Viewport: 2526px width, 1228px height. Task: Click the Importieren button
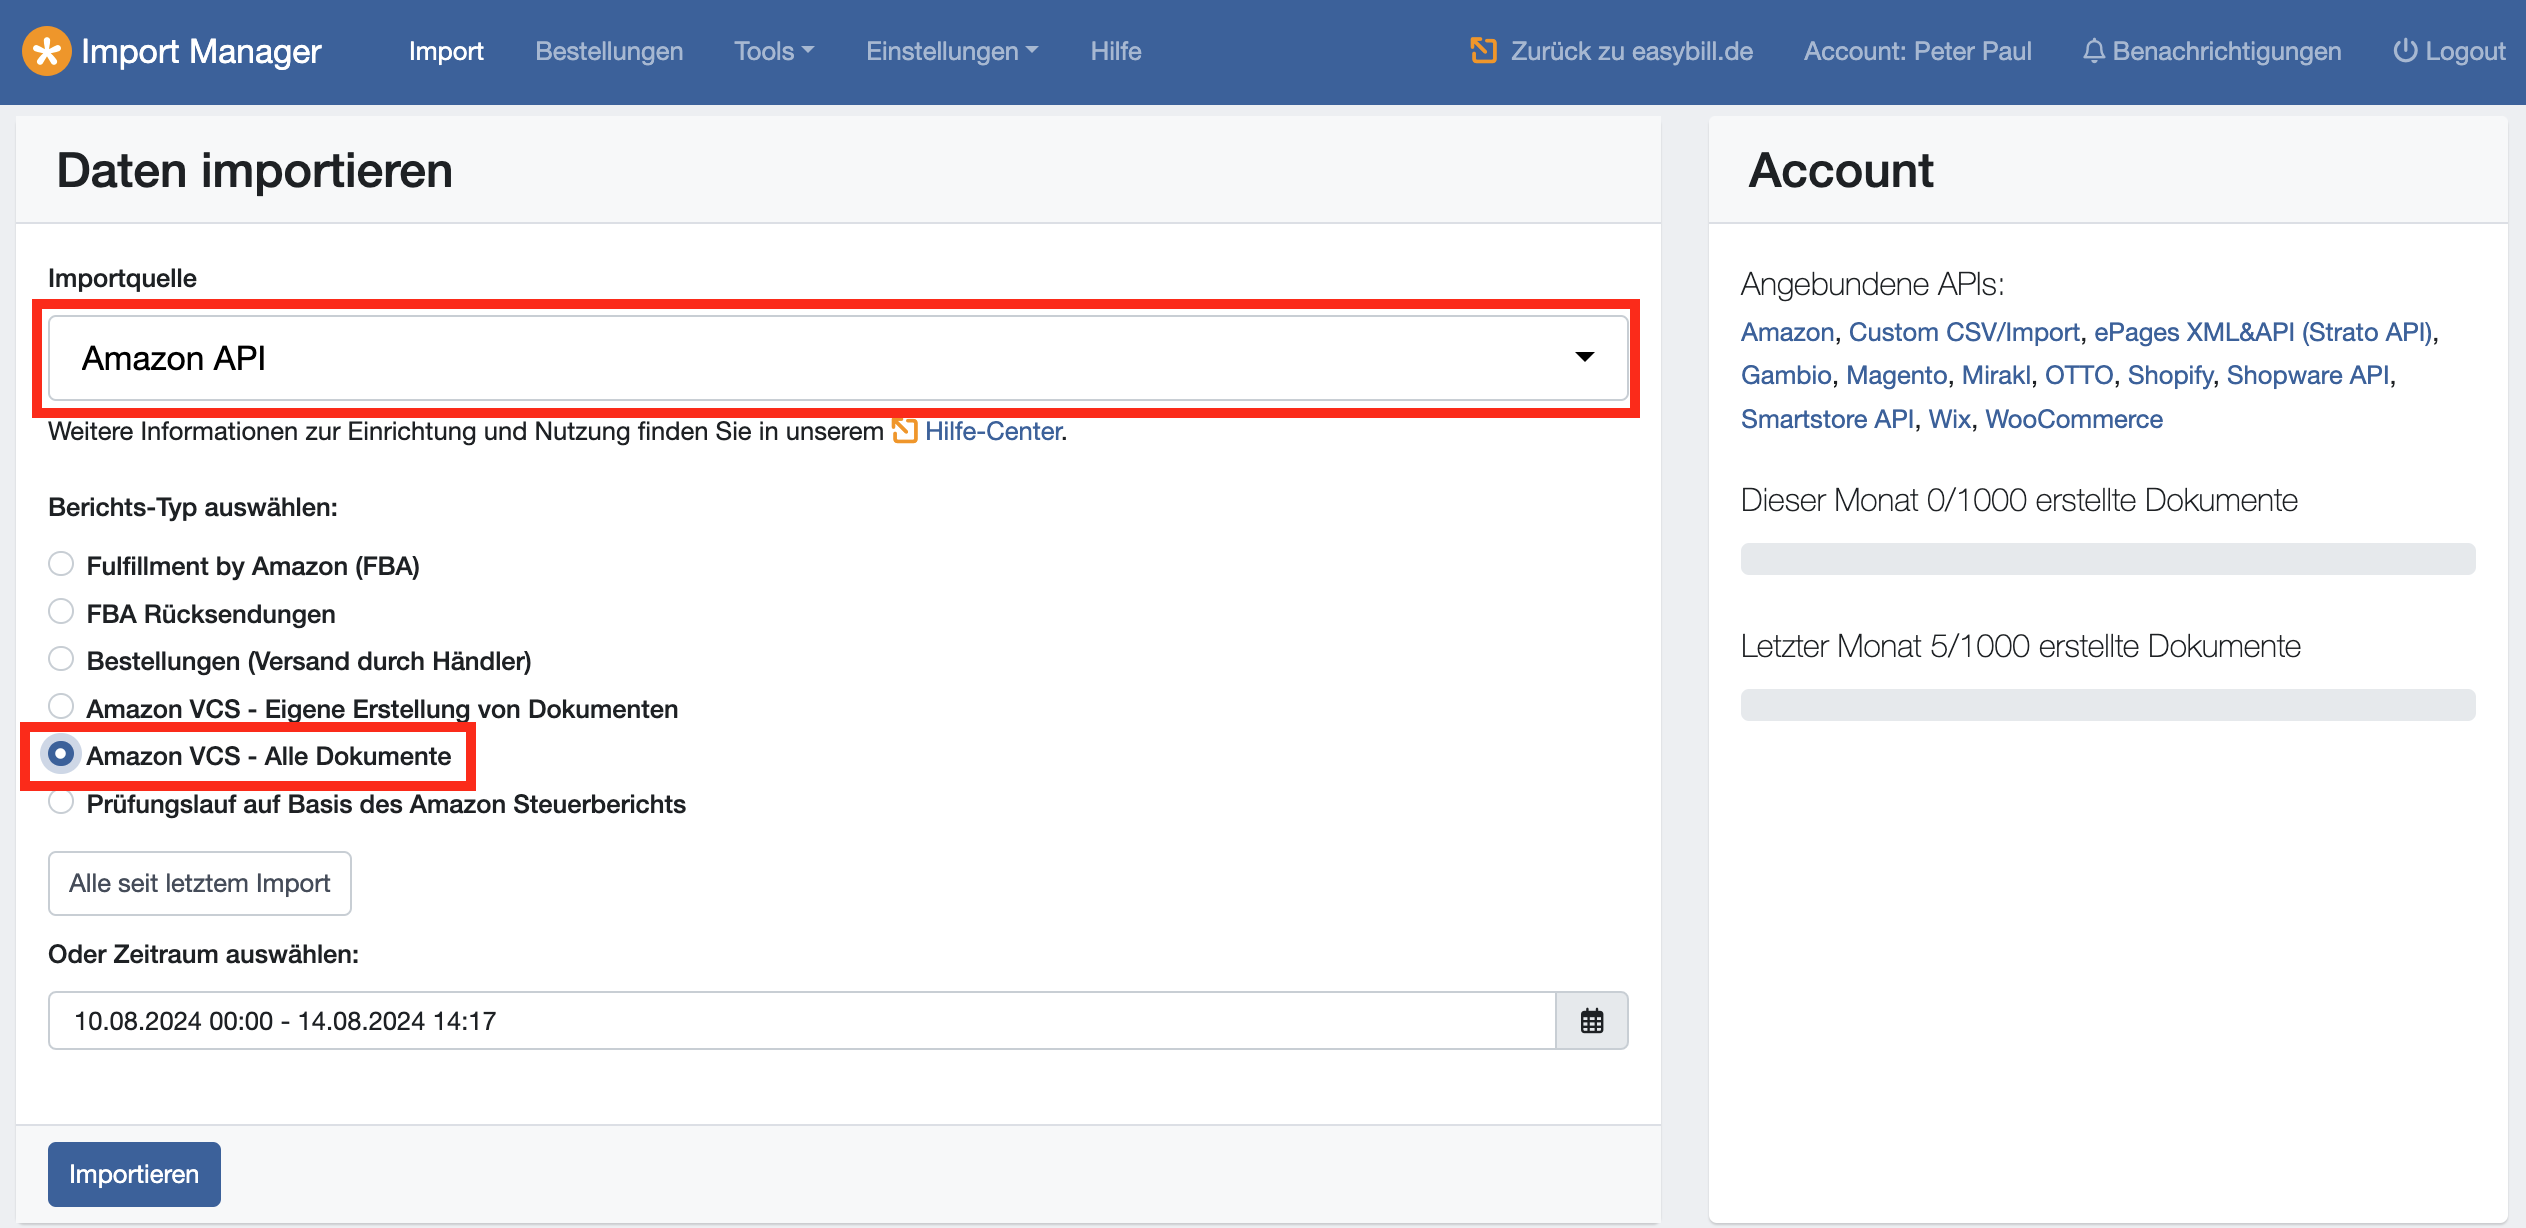tap(134, 1174)
